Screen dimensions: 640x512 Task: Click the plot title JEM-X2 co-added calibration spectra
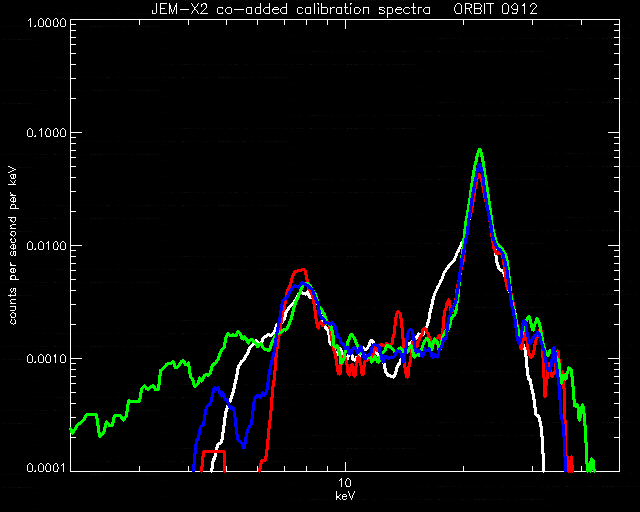(x=291, y=9)
